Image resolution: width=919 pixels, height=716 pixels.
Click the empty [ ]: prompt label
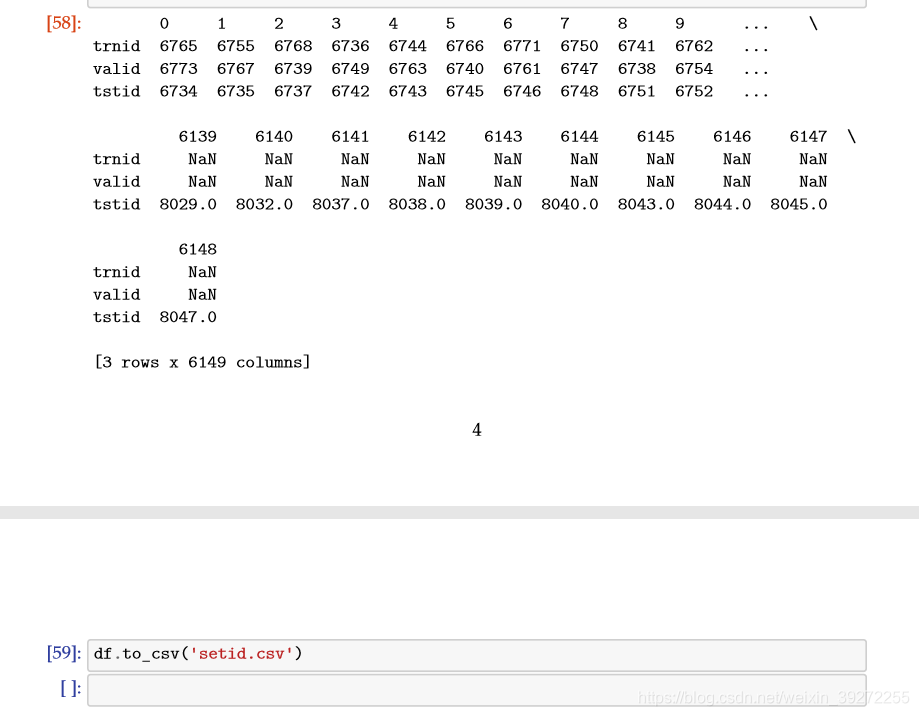[x=70, y=688]
